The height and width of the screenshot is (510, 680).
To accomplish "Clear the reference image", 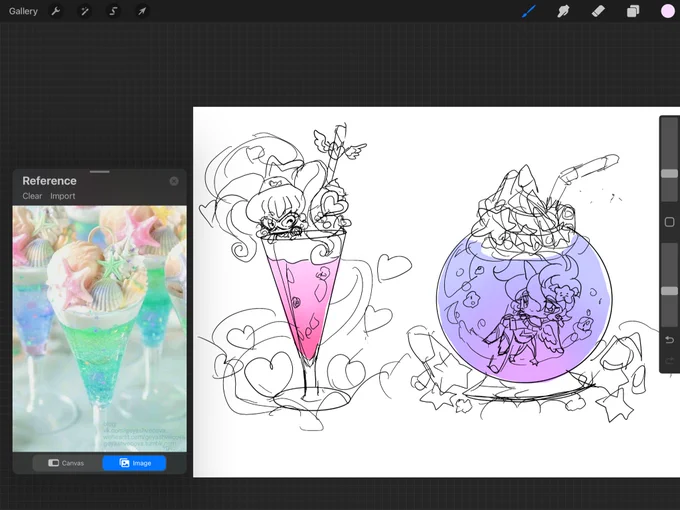I will coord(32,196).
